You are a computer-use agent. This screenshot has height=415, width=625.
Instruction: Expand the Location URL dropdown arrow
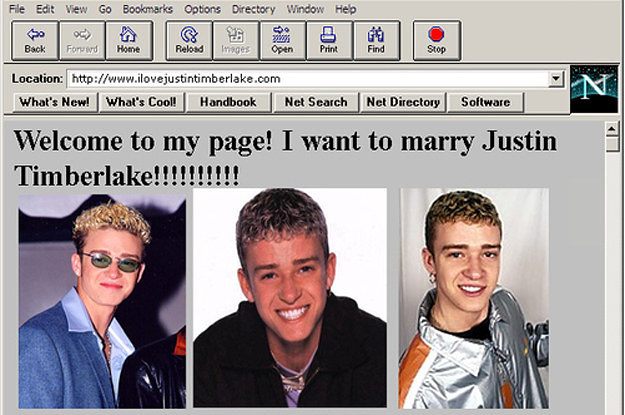click(557, 79)
